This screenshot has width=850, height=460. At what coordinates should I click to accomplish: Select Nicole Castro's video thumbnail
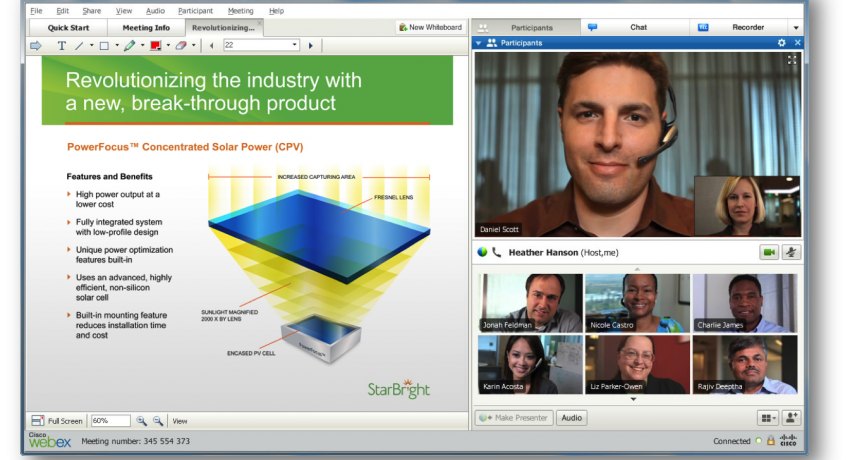[635, 303]
